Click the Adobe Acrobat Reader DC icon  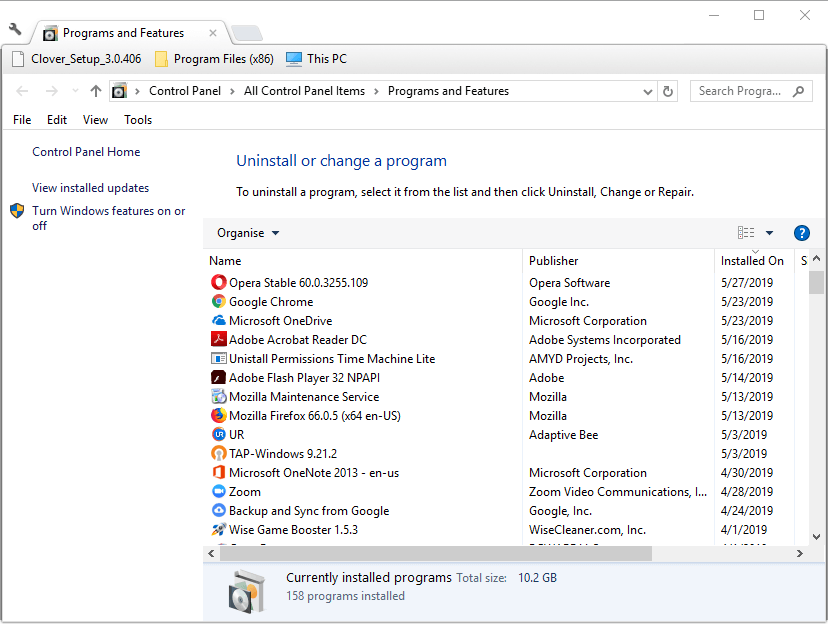219,339
